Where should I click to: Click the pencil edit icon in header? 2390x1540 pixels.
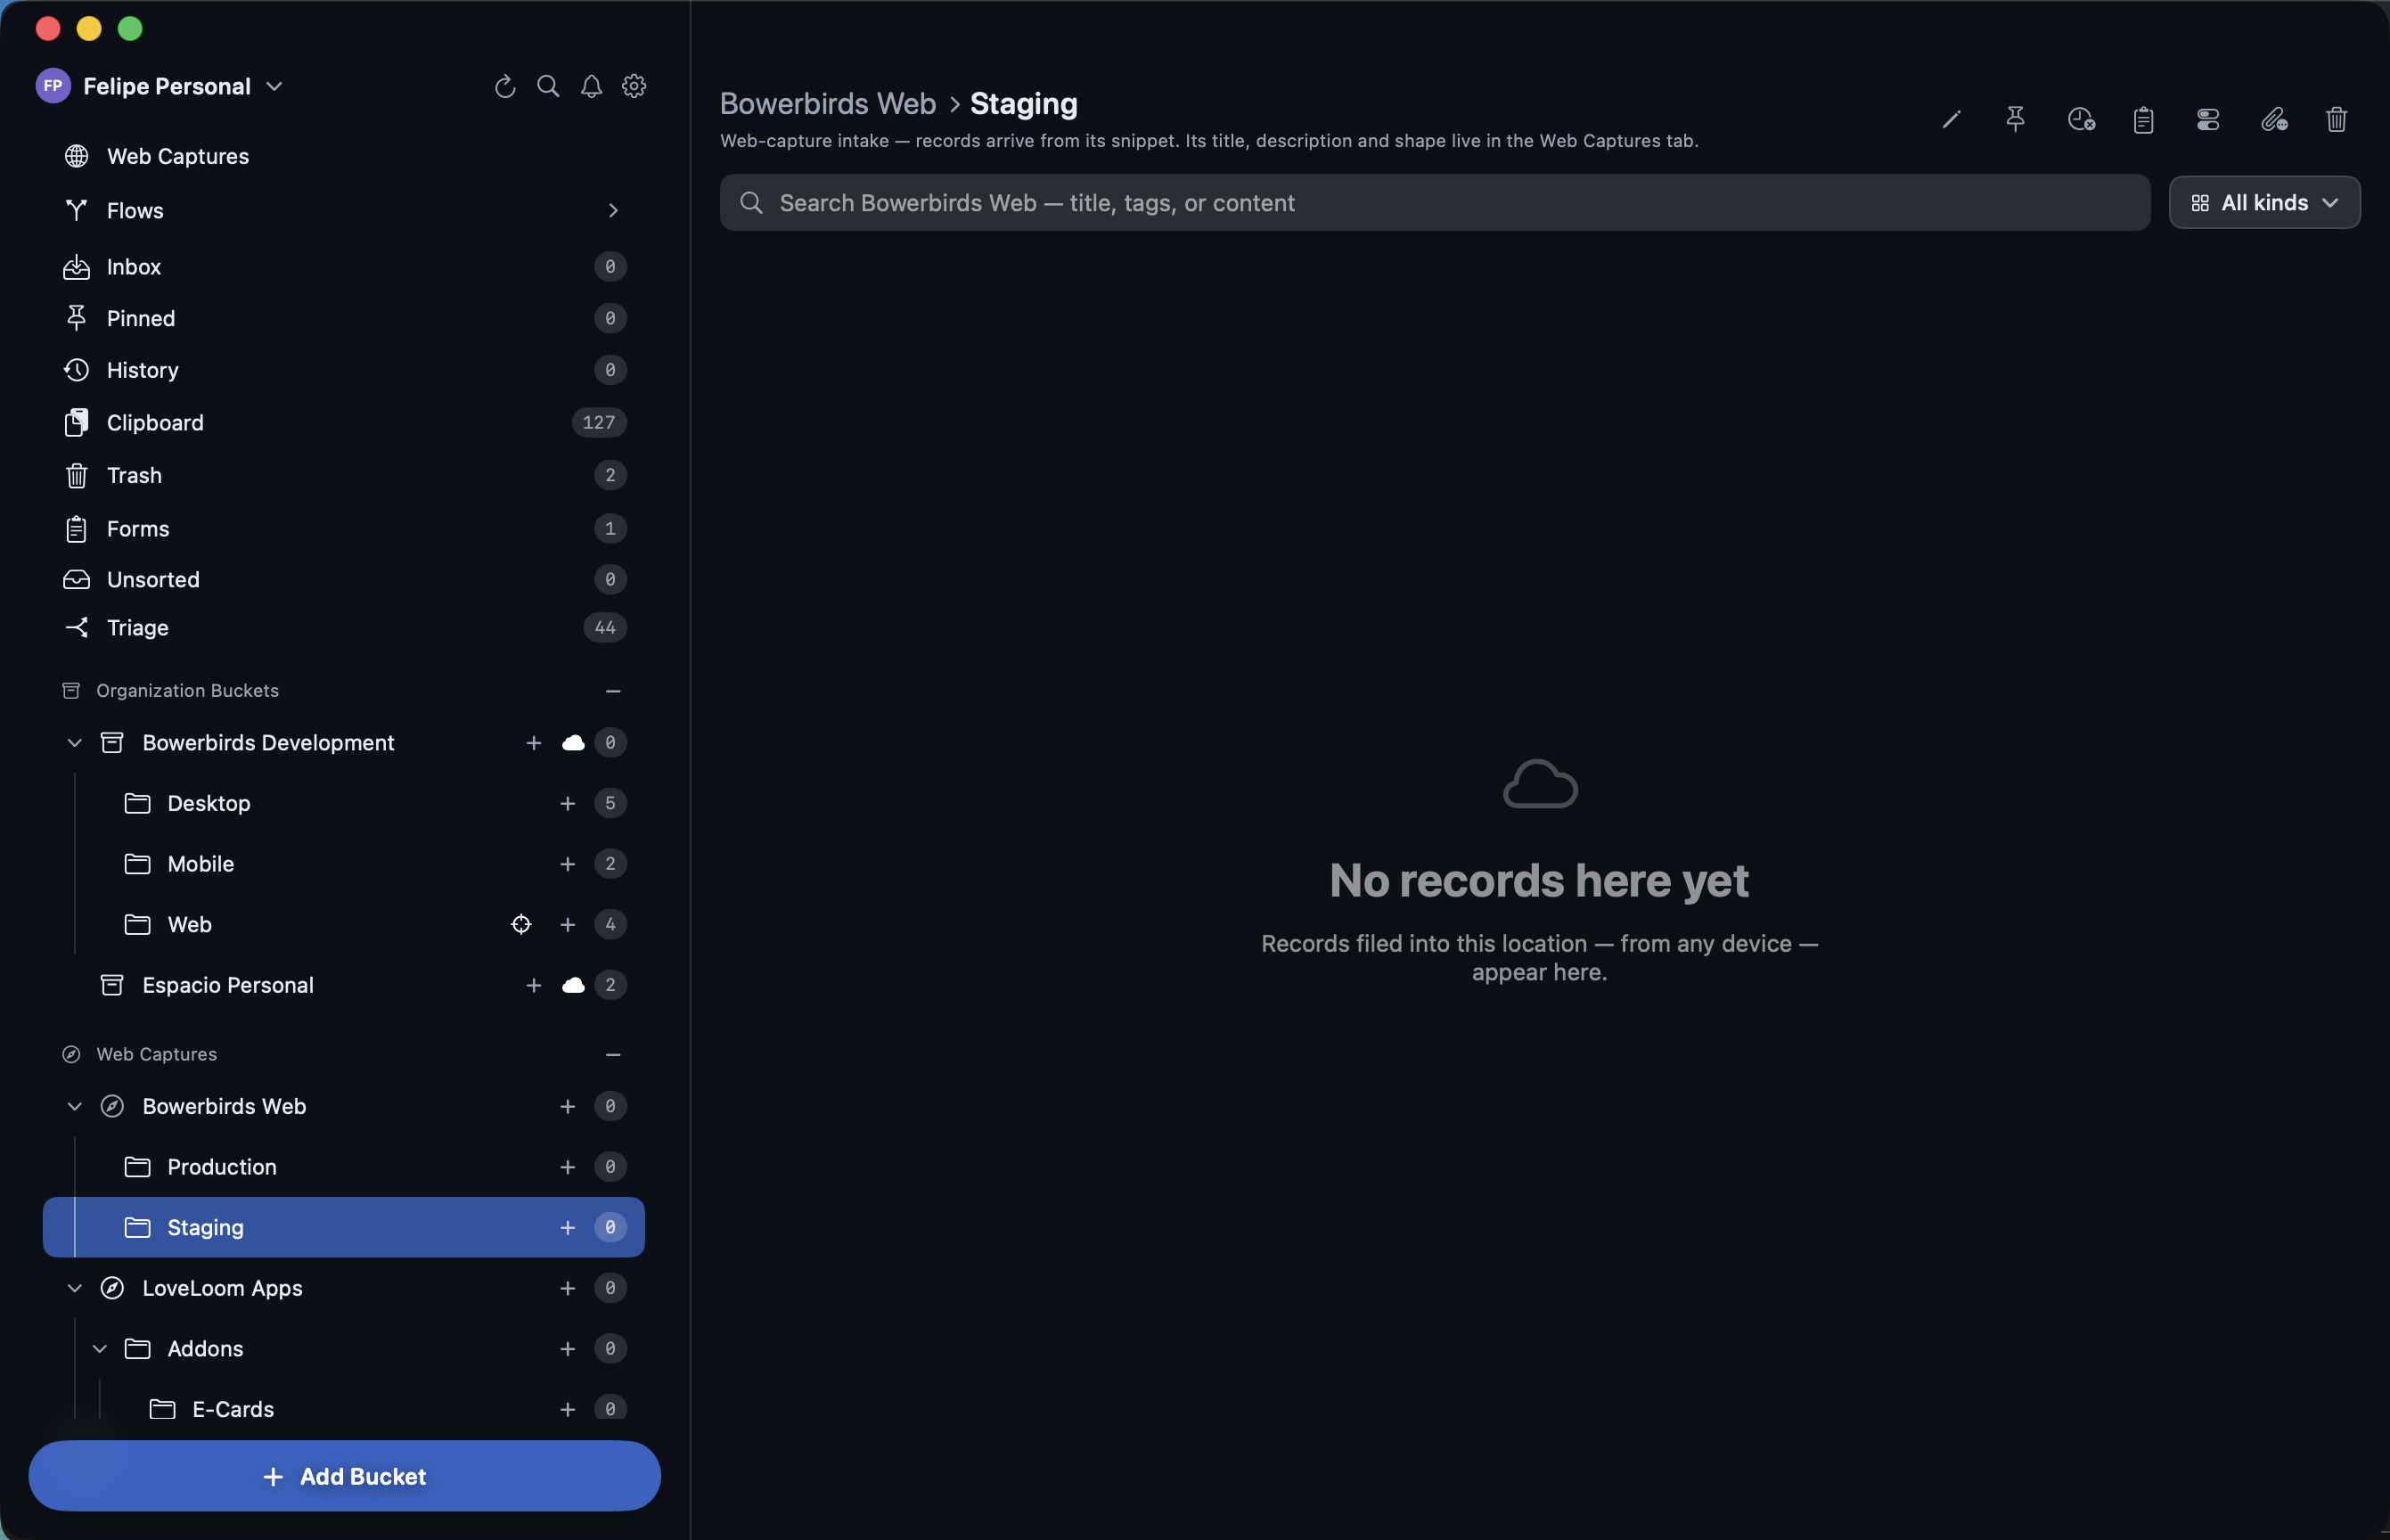click(1951, 120)
